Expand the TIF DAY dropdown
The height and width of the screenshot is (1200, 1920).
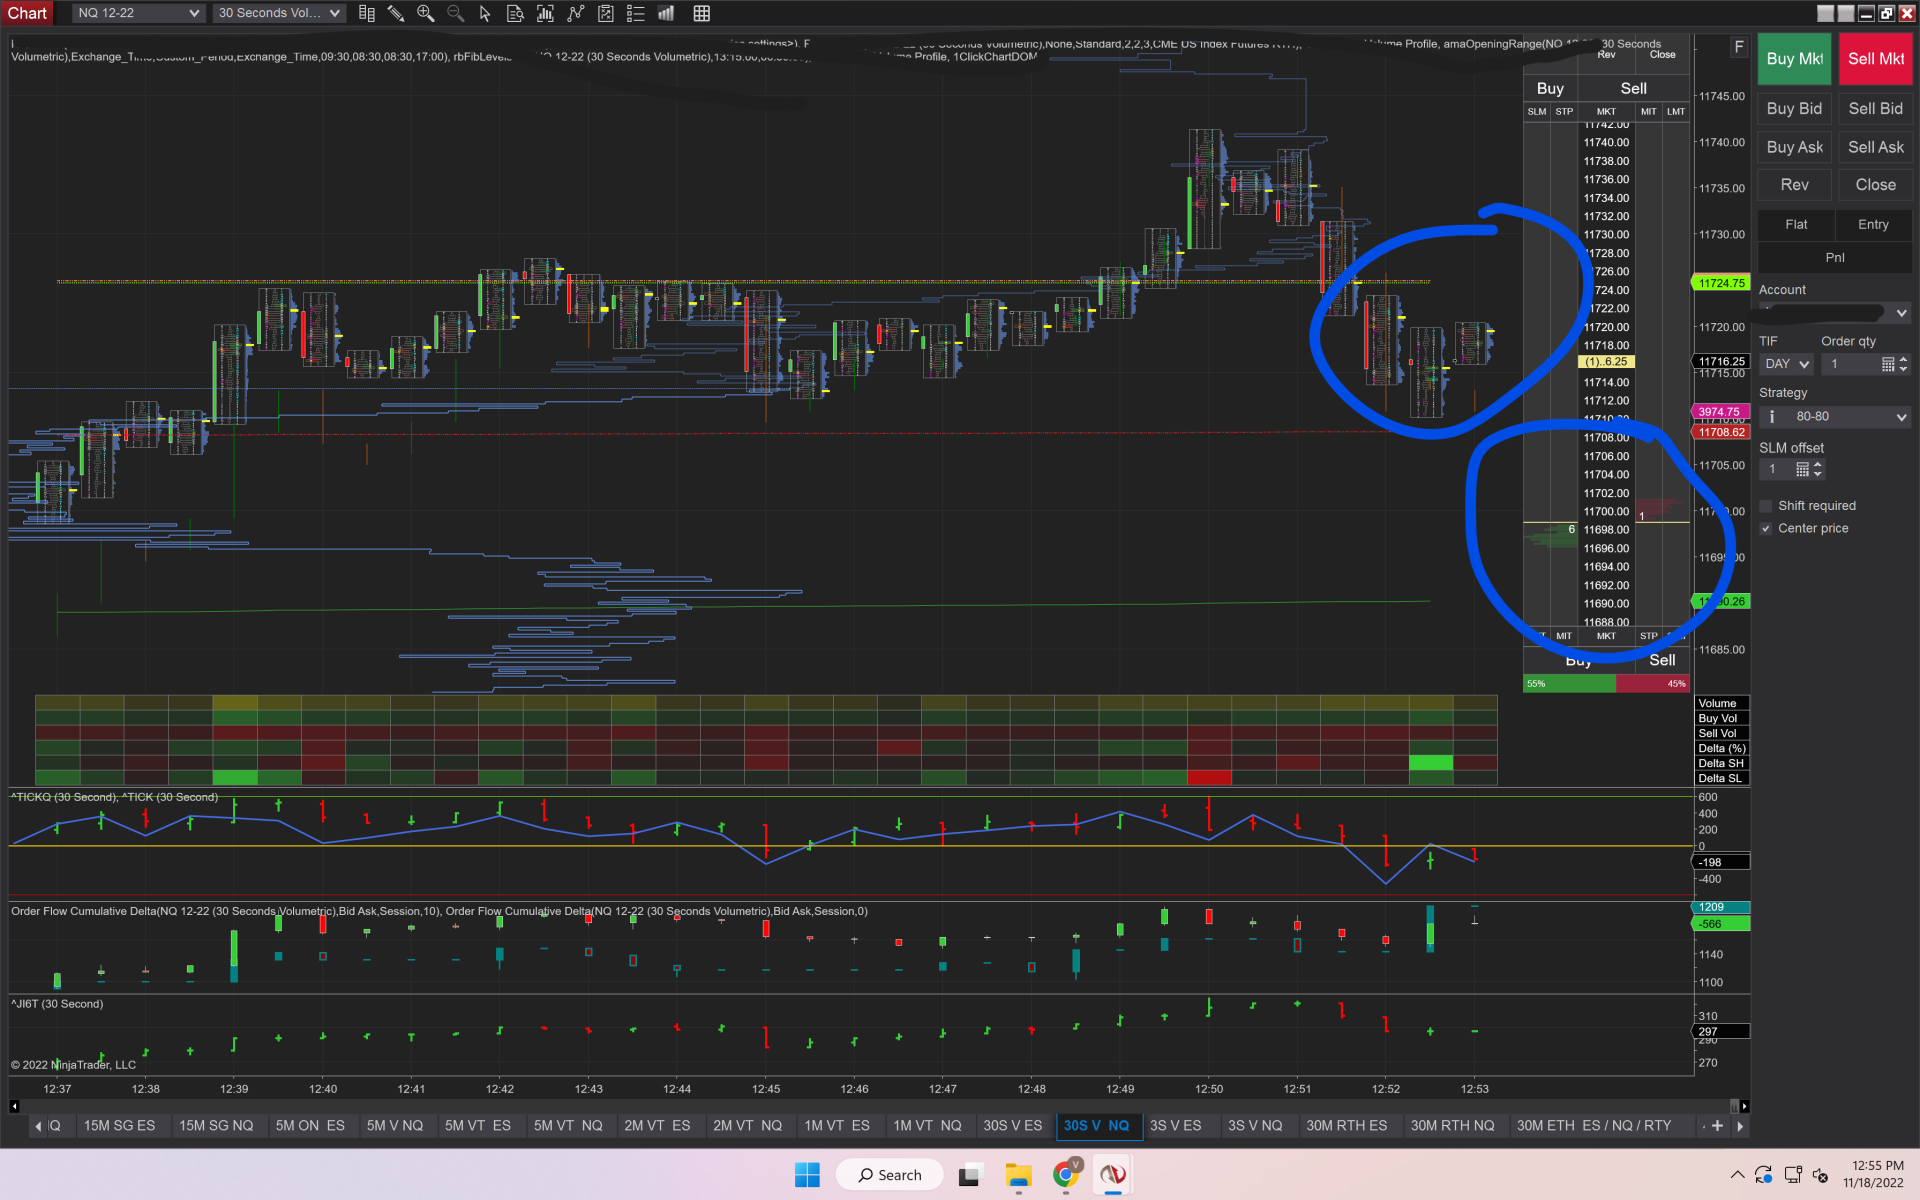tap(1787, 364)
